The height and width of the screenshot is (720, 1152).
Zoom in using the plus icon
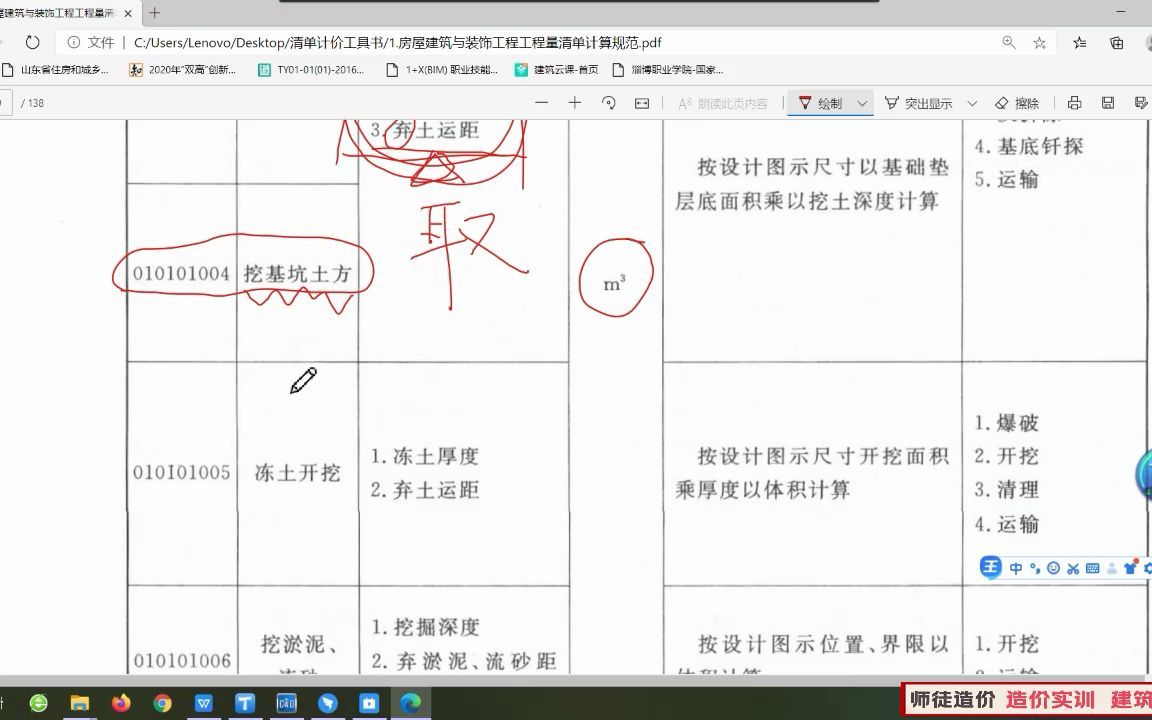click(x=573, y=102)
